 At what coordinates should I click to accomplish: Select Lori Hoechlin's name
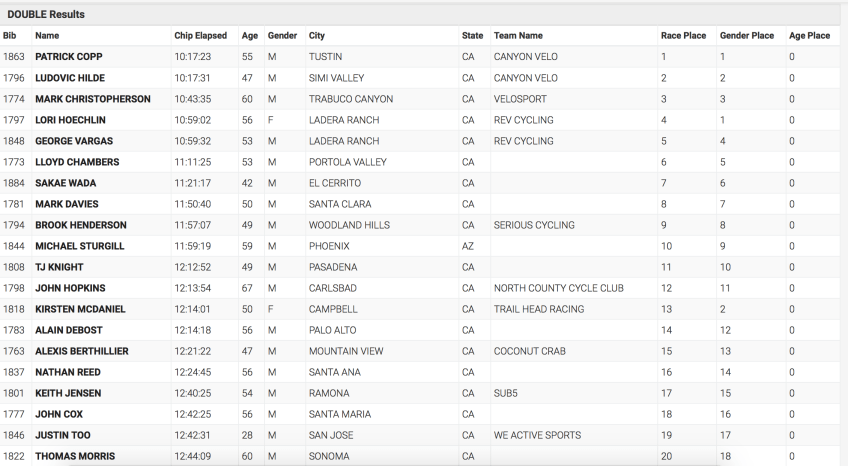[x=70, y=120]
